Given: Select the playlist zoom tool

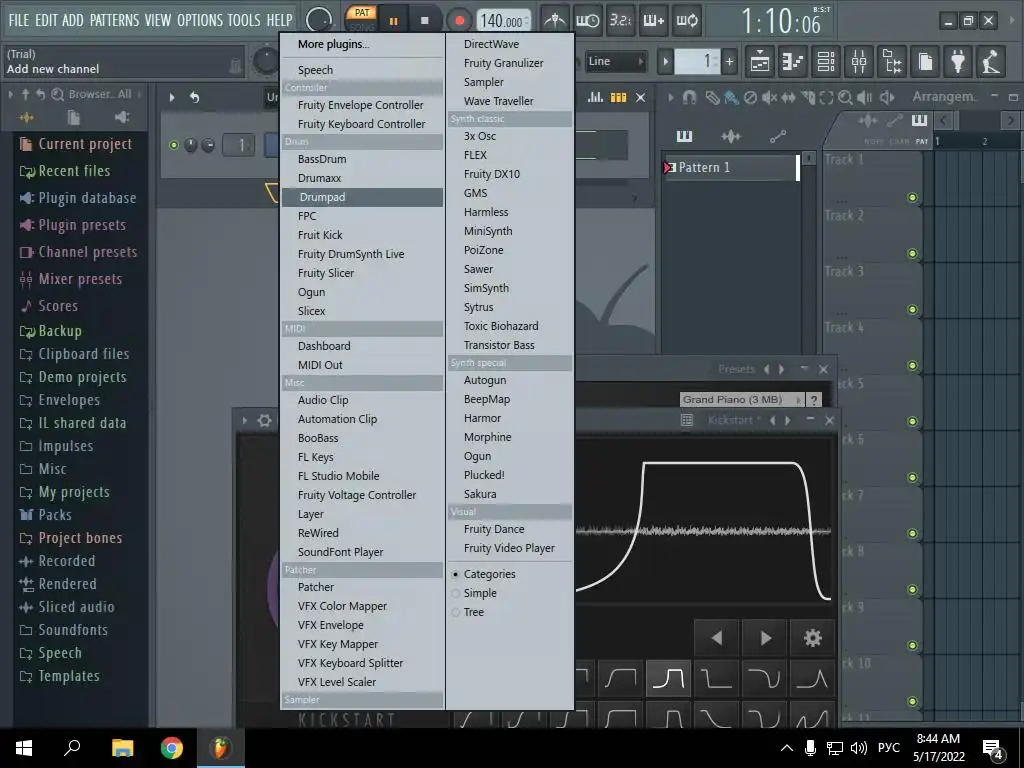Looking at the screenshot, I should coord(845,97).
